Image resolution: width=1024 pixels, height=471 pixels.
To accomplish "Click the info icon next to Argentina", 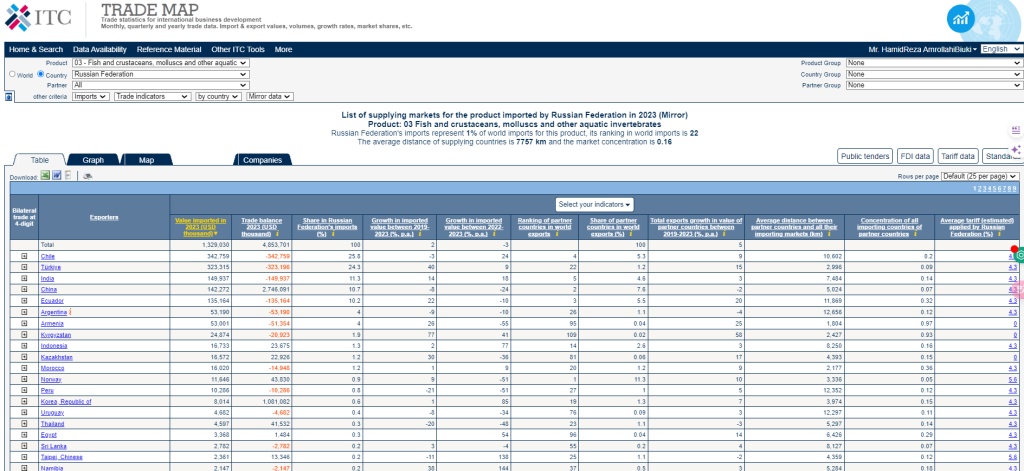I will pos(70,312).
